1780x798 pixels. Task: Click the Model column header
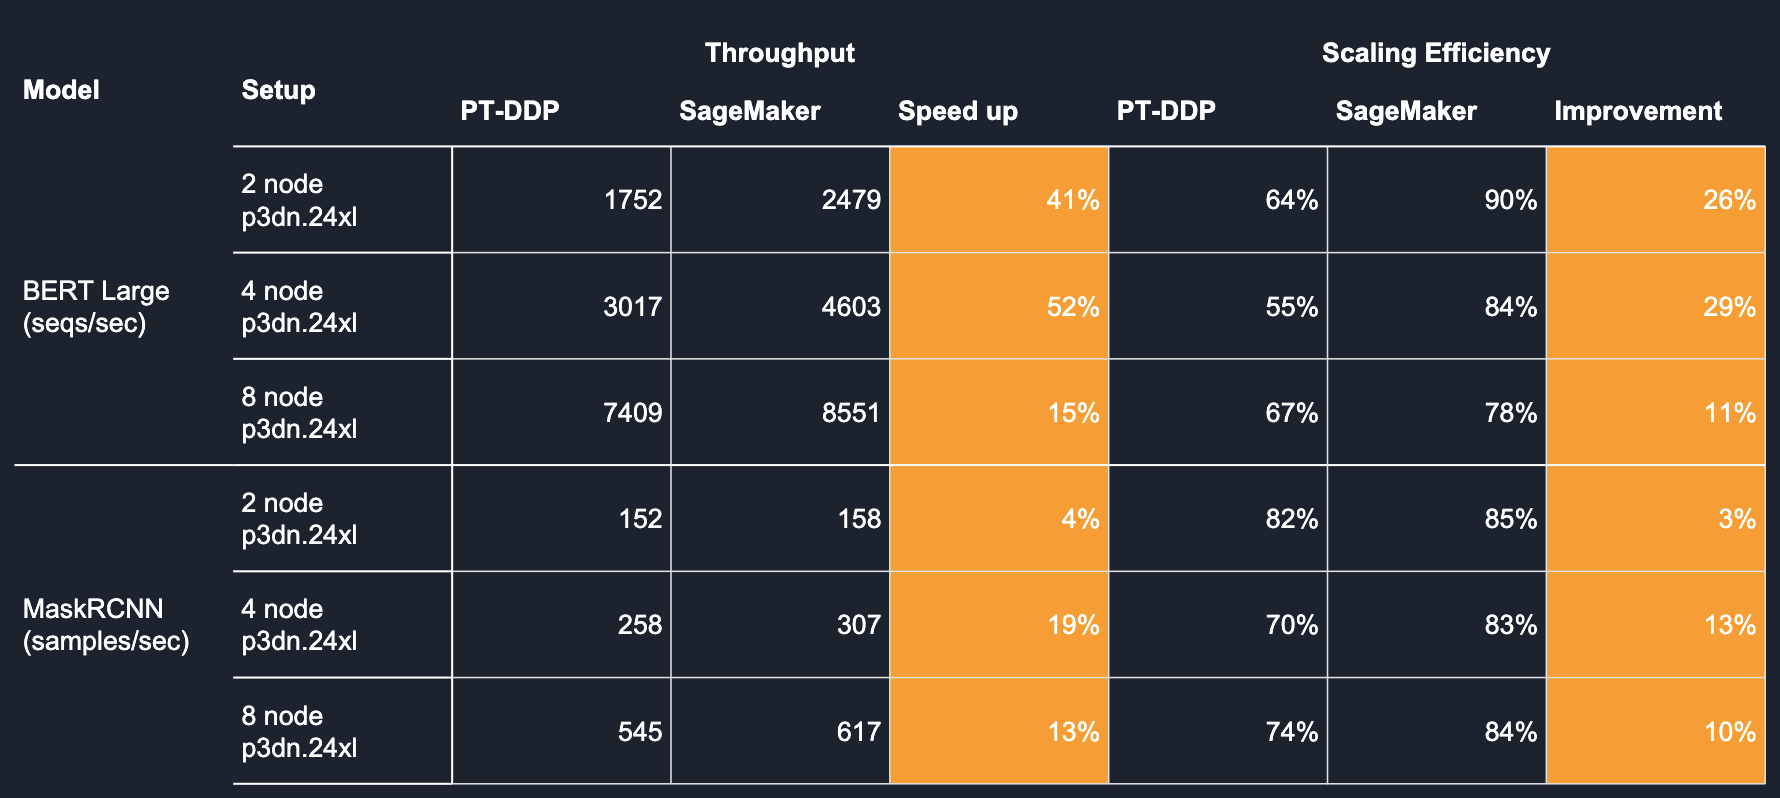[61, 90]
